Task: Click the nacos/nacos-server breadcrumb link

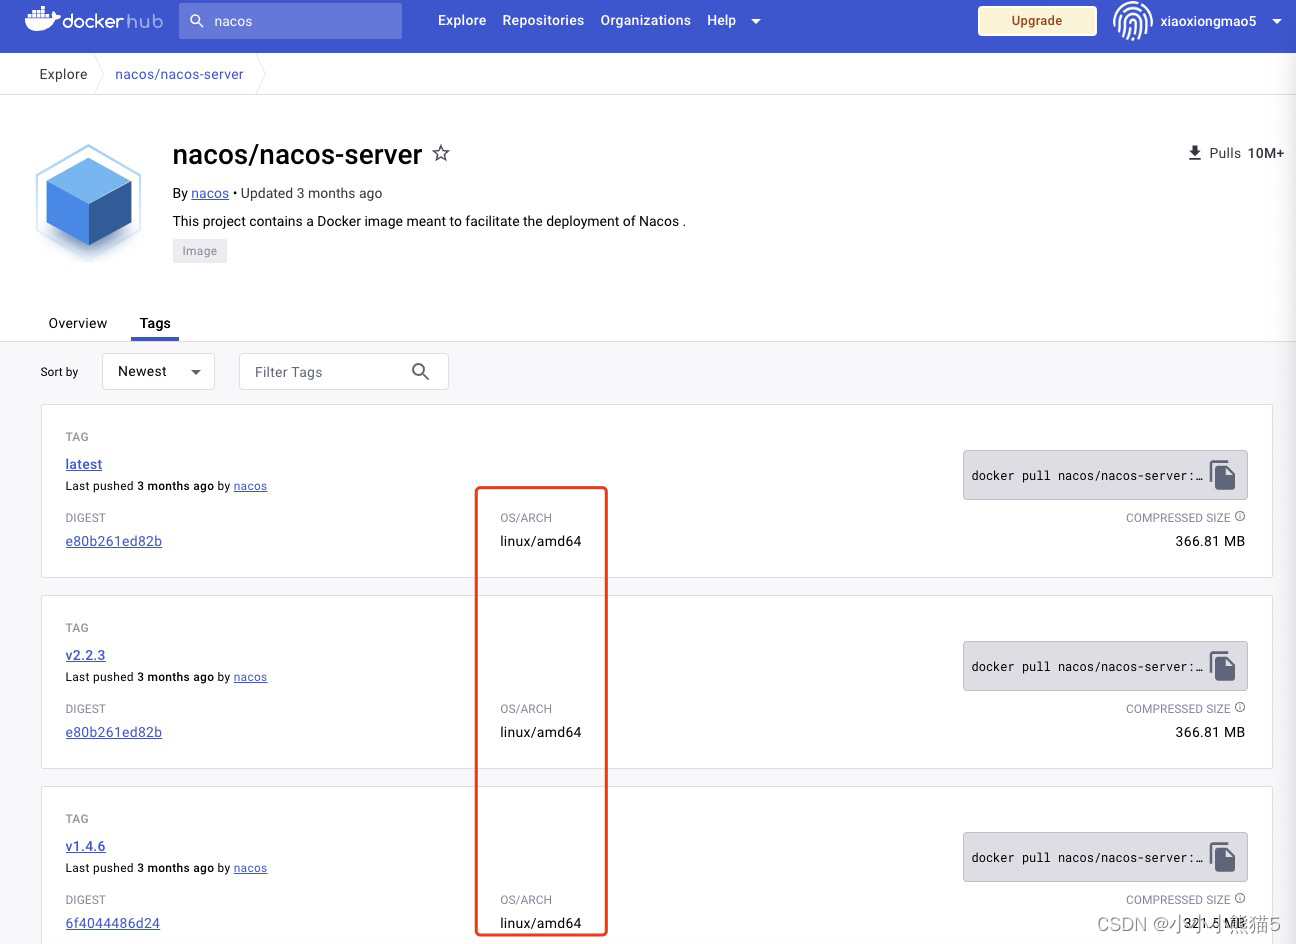Action: [x=179, y=74]
